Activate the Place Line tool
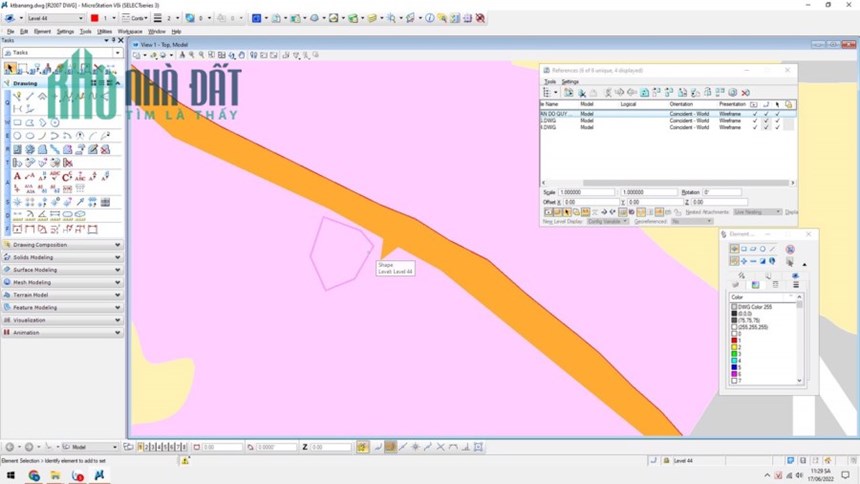Image resolution: width=860 pixels, height=484 pixels. click(30, 96)
